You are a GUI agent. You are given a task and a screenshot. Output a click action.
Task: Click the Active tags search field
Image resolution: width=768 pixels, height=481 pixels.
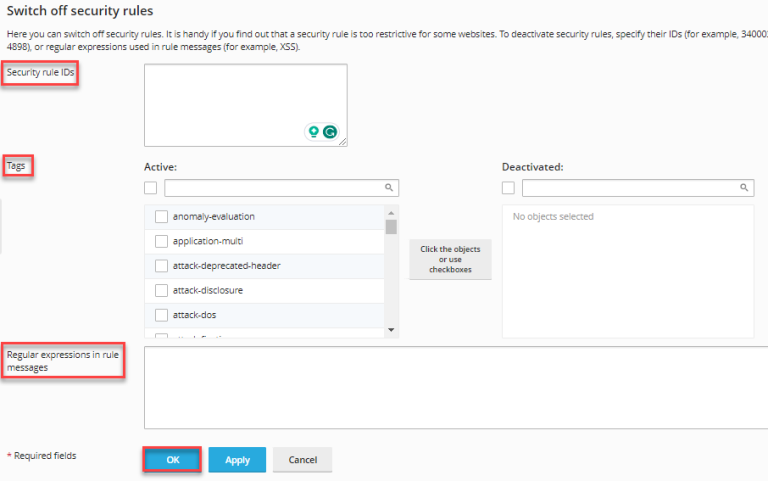274,188
